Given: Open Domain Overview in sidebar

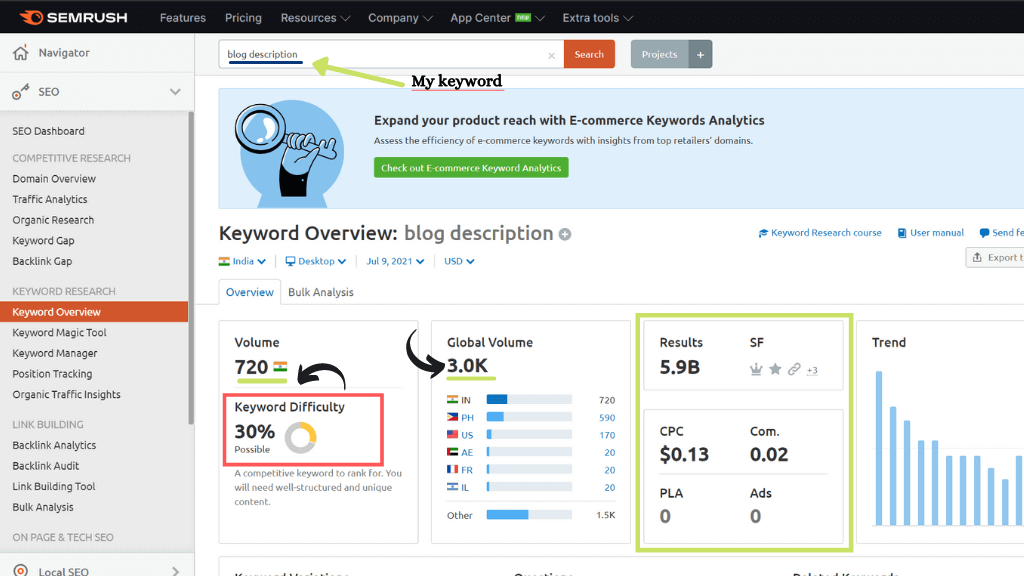Looking at the screenshot, I should point(54,178).
